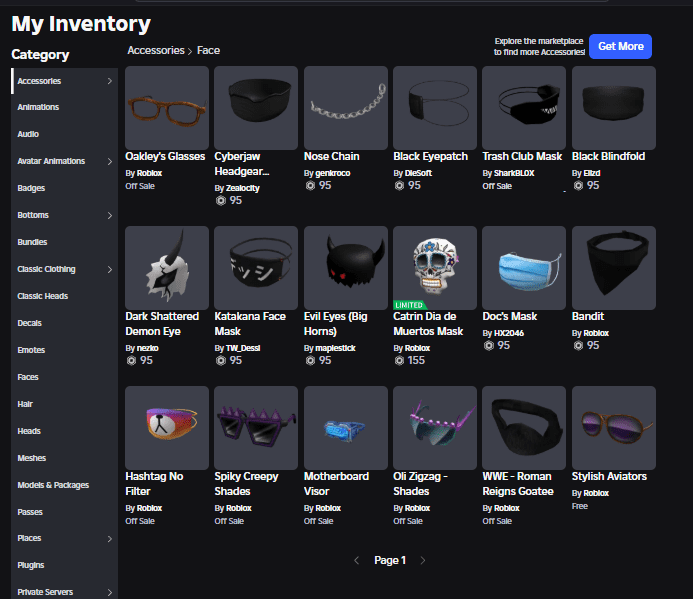Expand the Private Servers category chevron

(110, 592)
